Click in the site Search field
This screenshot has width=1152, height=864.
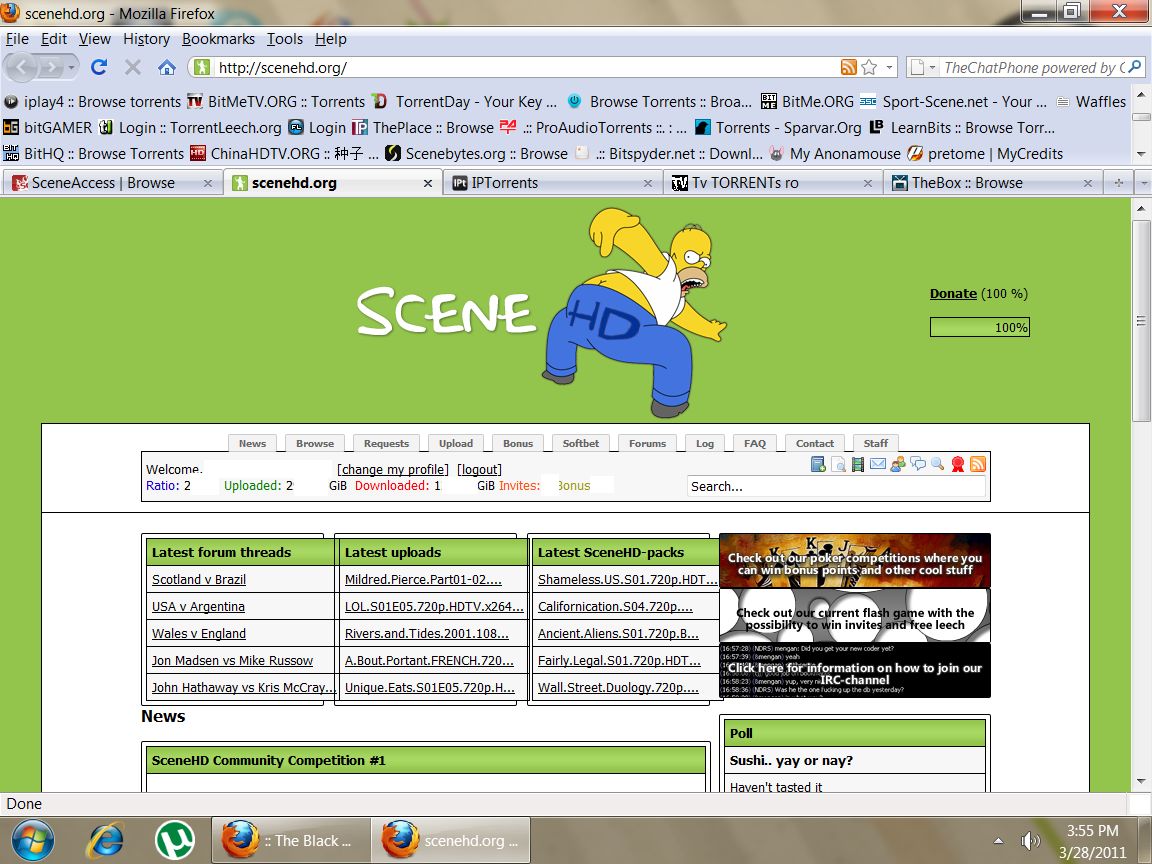835,486
